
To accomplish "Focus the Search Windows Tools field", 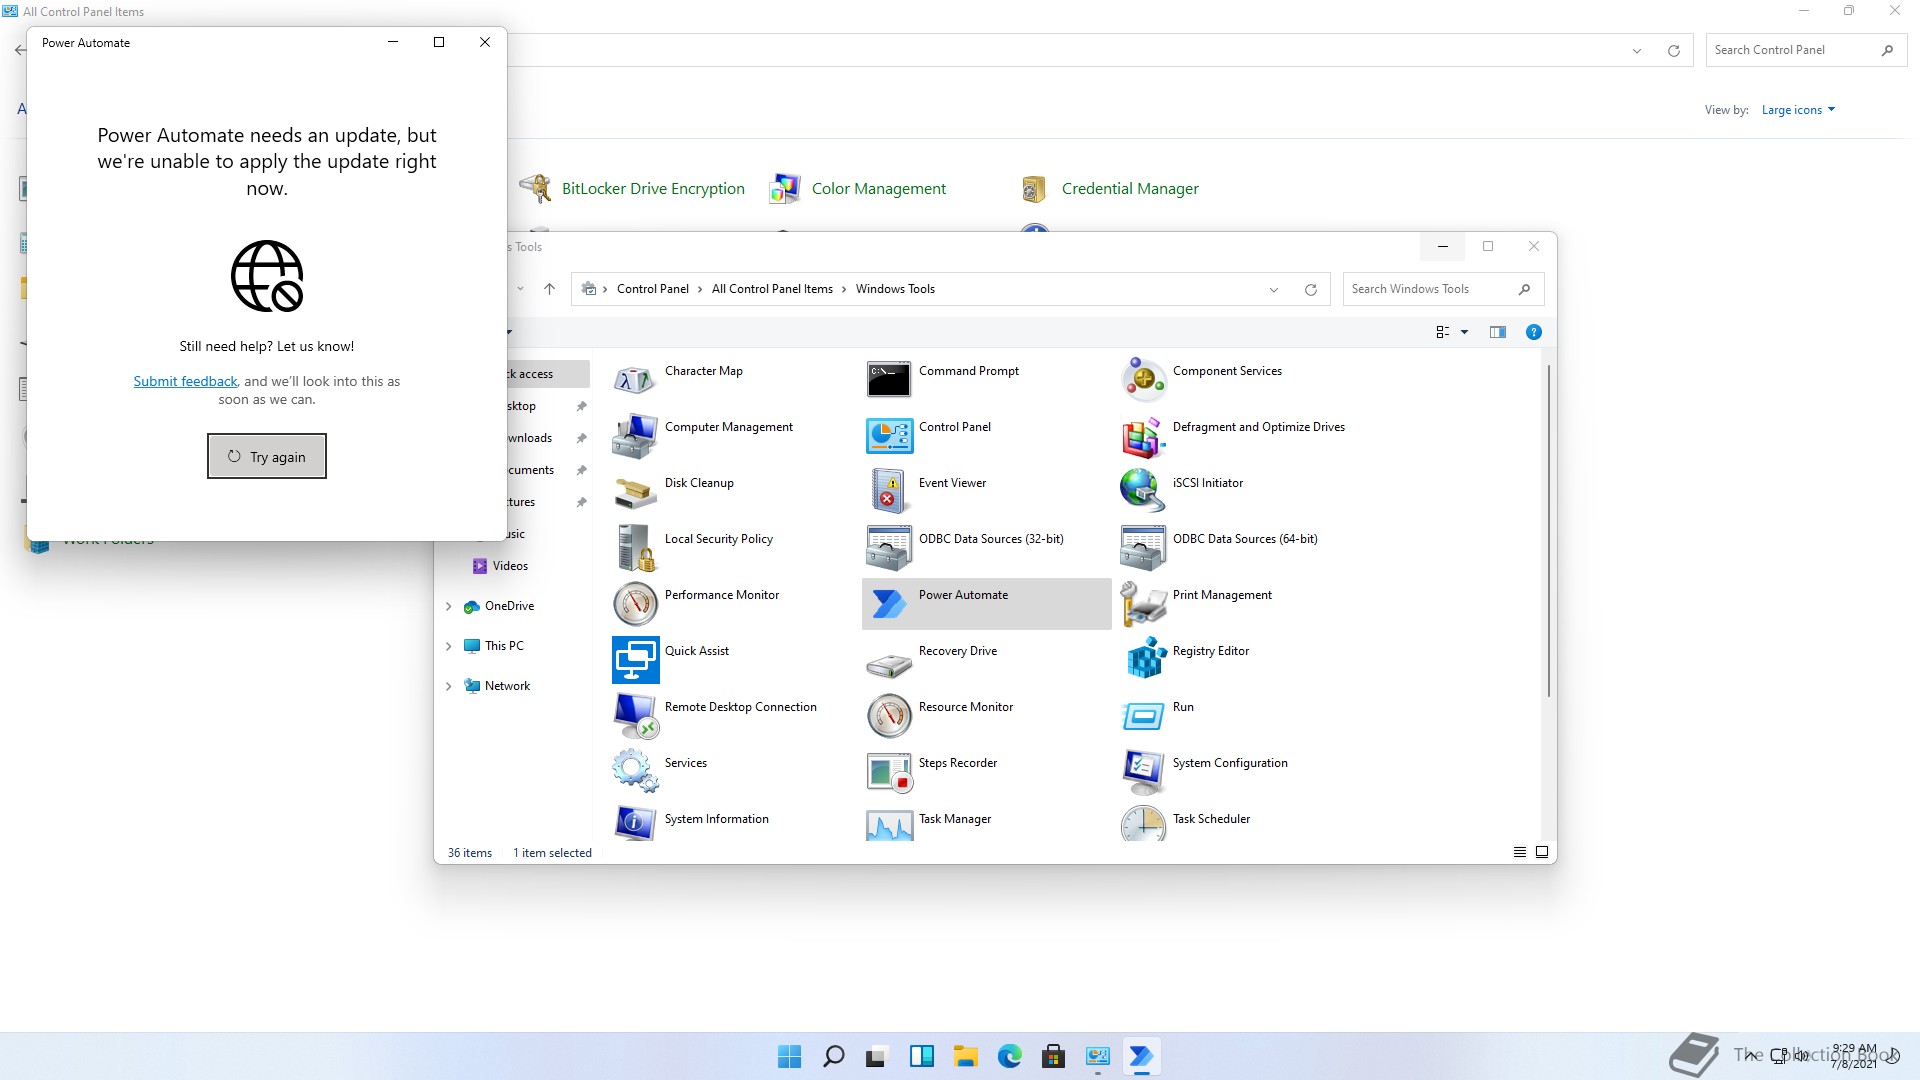I will click(1443, 289).
